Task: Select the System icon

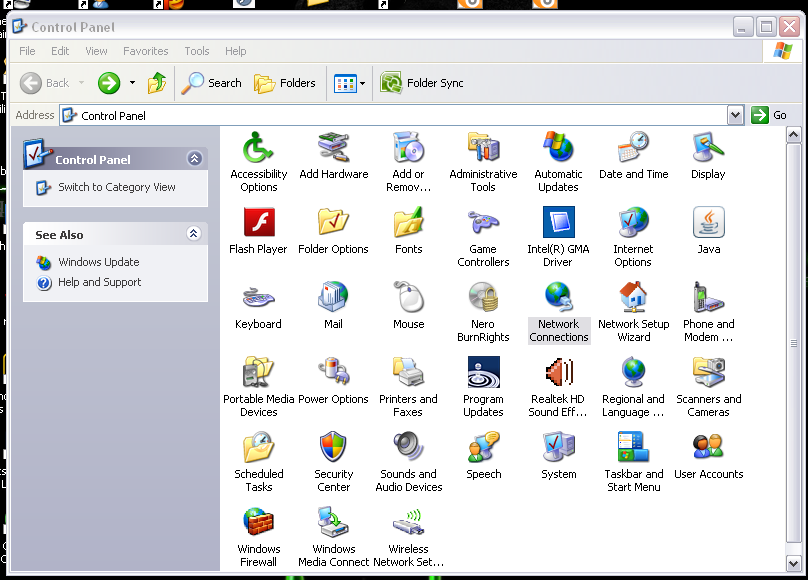Action: tap(559, 447)
